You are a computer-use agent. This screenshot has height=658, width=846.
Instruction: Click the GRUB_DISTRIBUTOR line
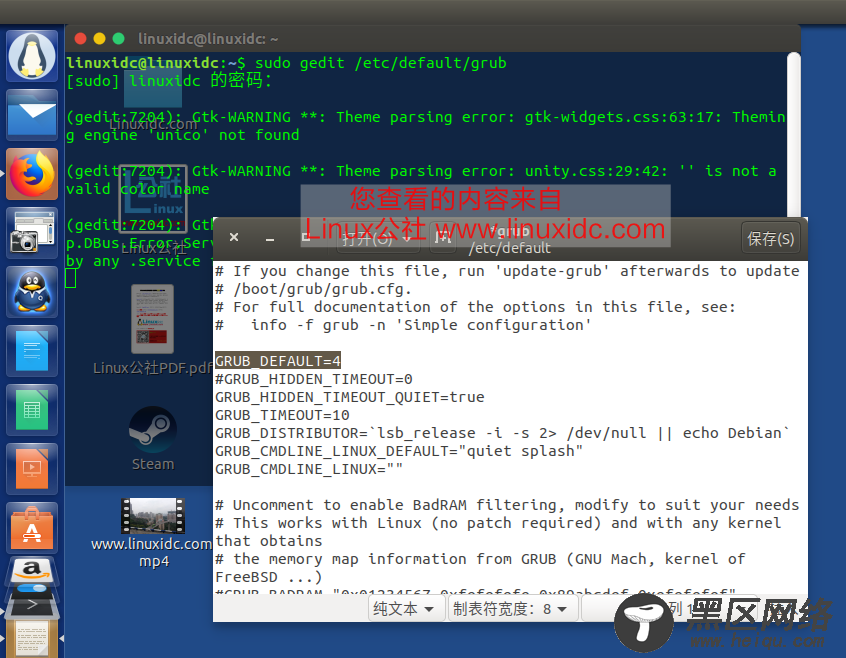click(502, 433)
